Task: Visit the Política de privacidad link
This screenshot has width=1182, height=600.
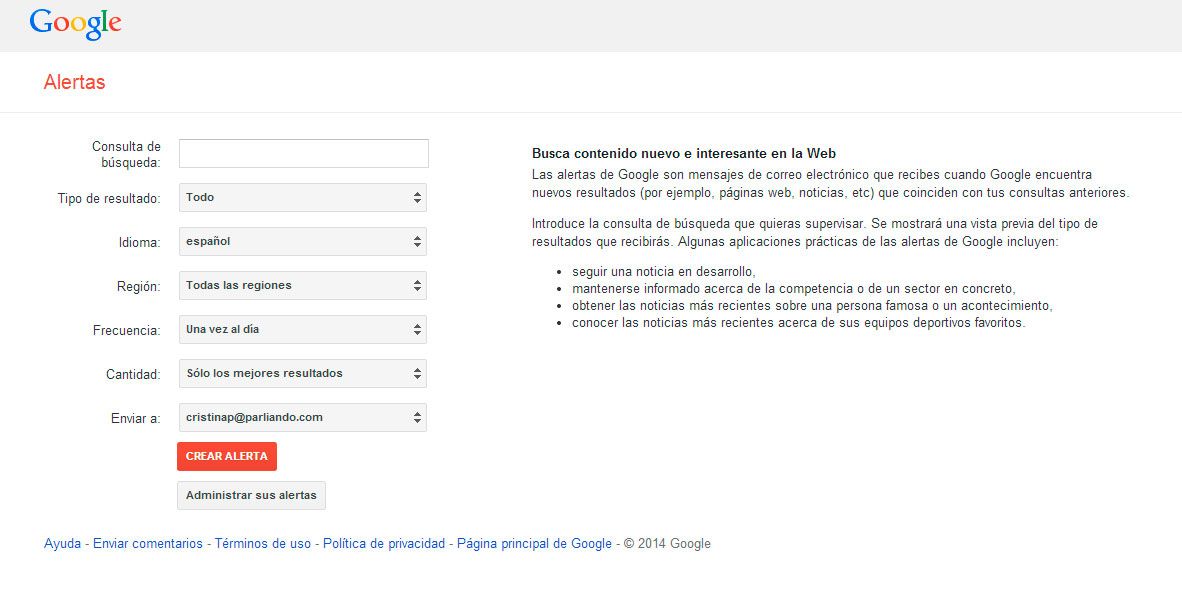Action: pos(384,544)
